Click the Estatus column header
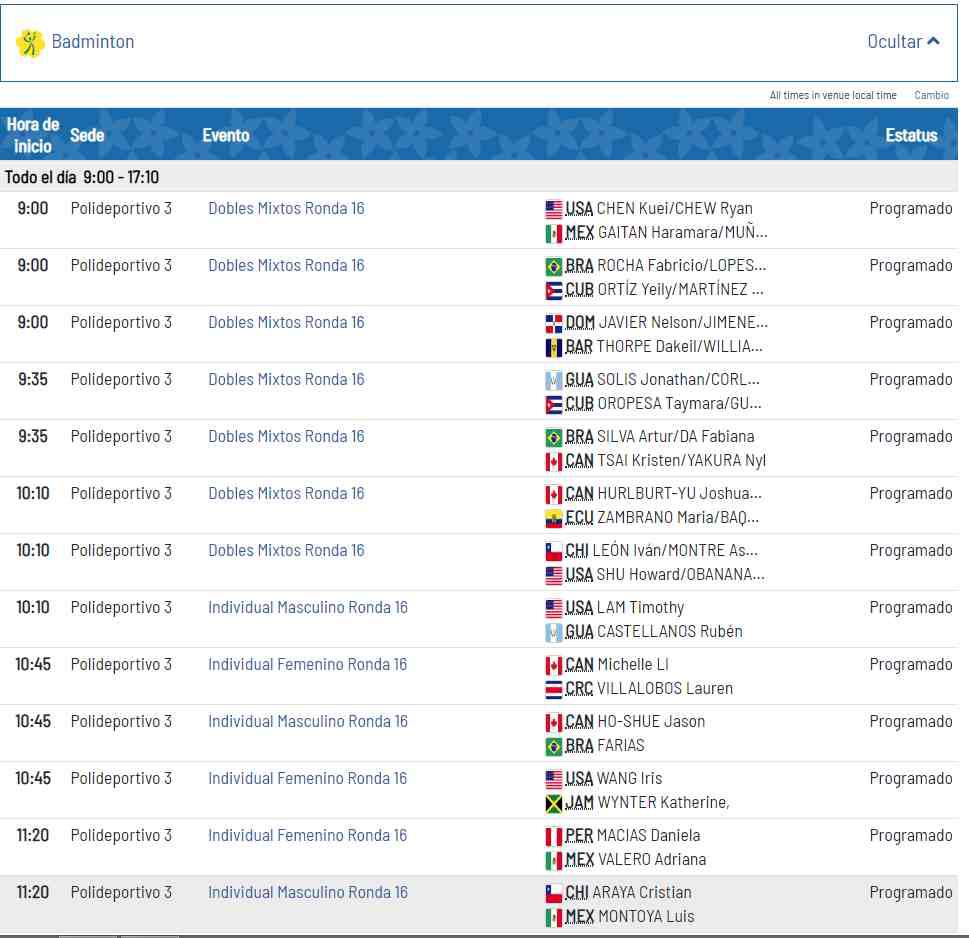The height and width of the screenshot is (938, 969). (x=911, y=135)
